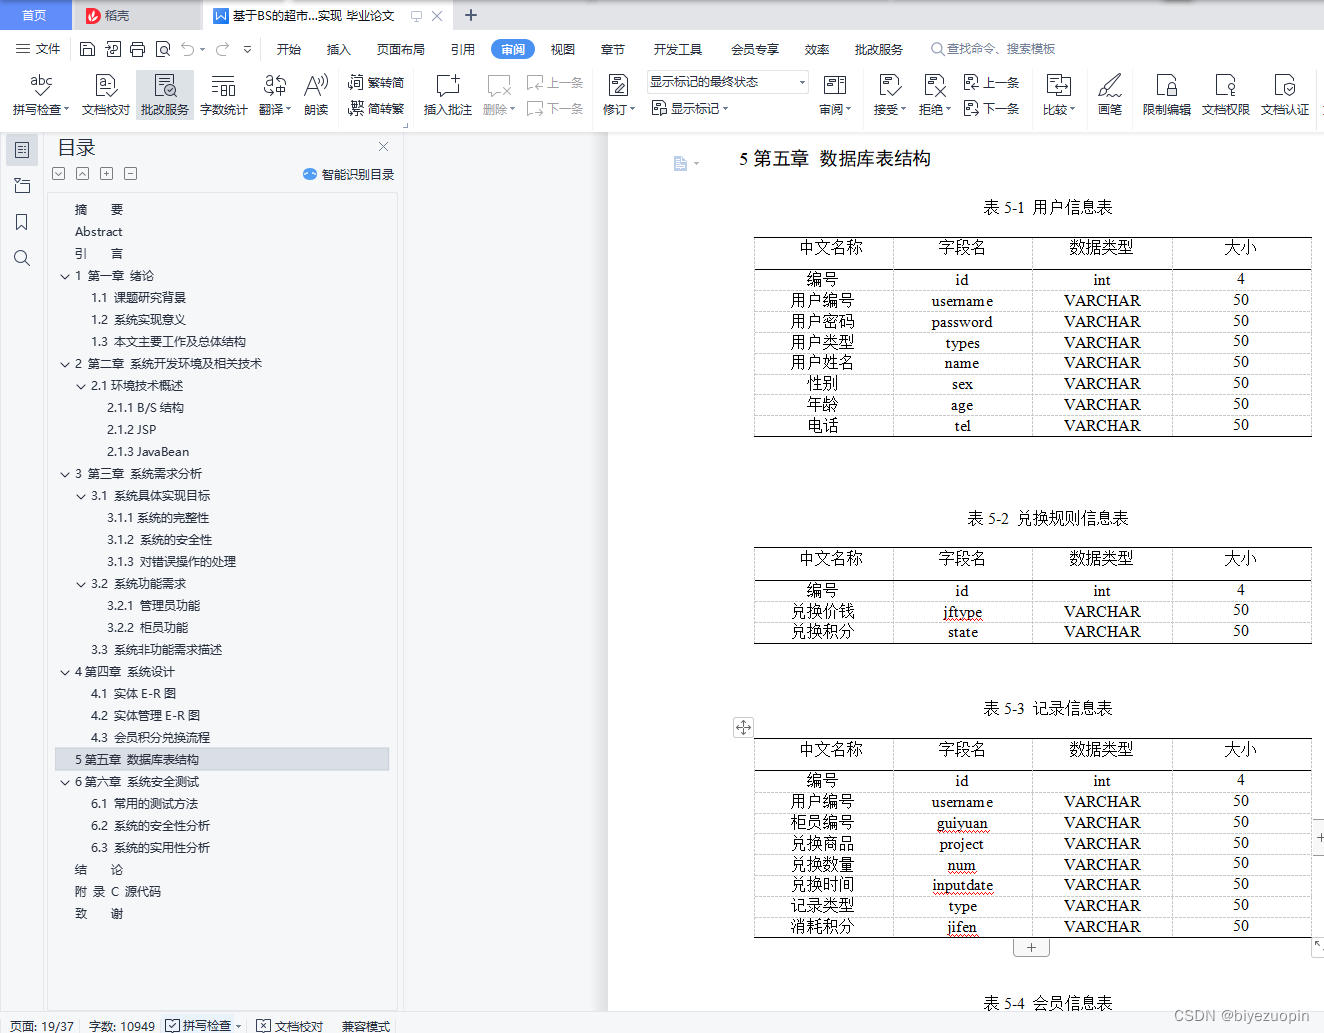The height and width of the screenshot is (1033, 1324).
Task: Switch to the 开始 ribbon tab
Action: (x=289, y=49)
